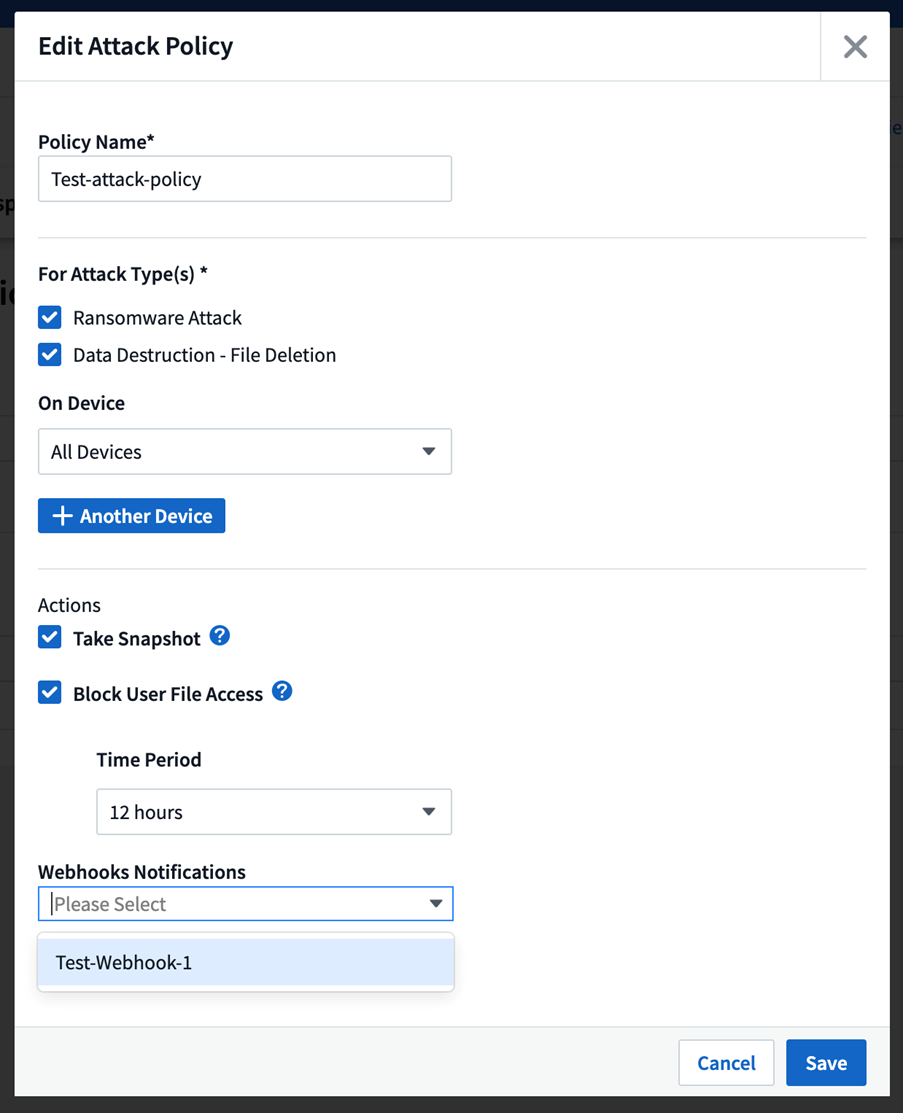Click the Ransomware Attack label text
903x1113 pixels.
point(157,318)
